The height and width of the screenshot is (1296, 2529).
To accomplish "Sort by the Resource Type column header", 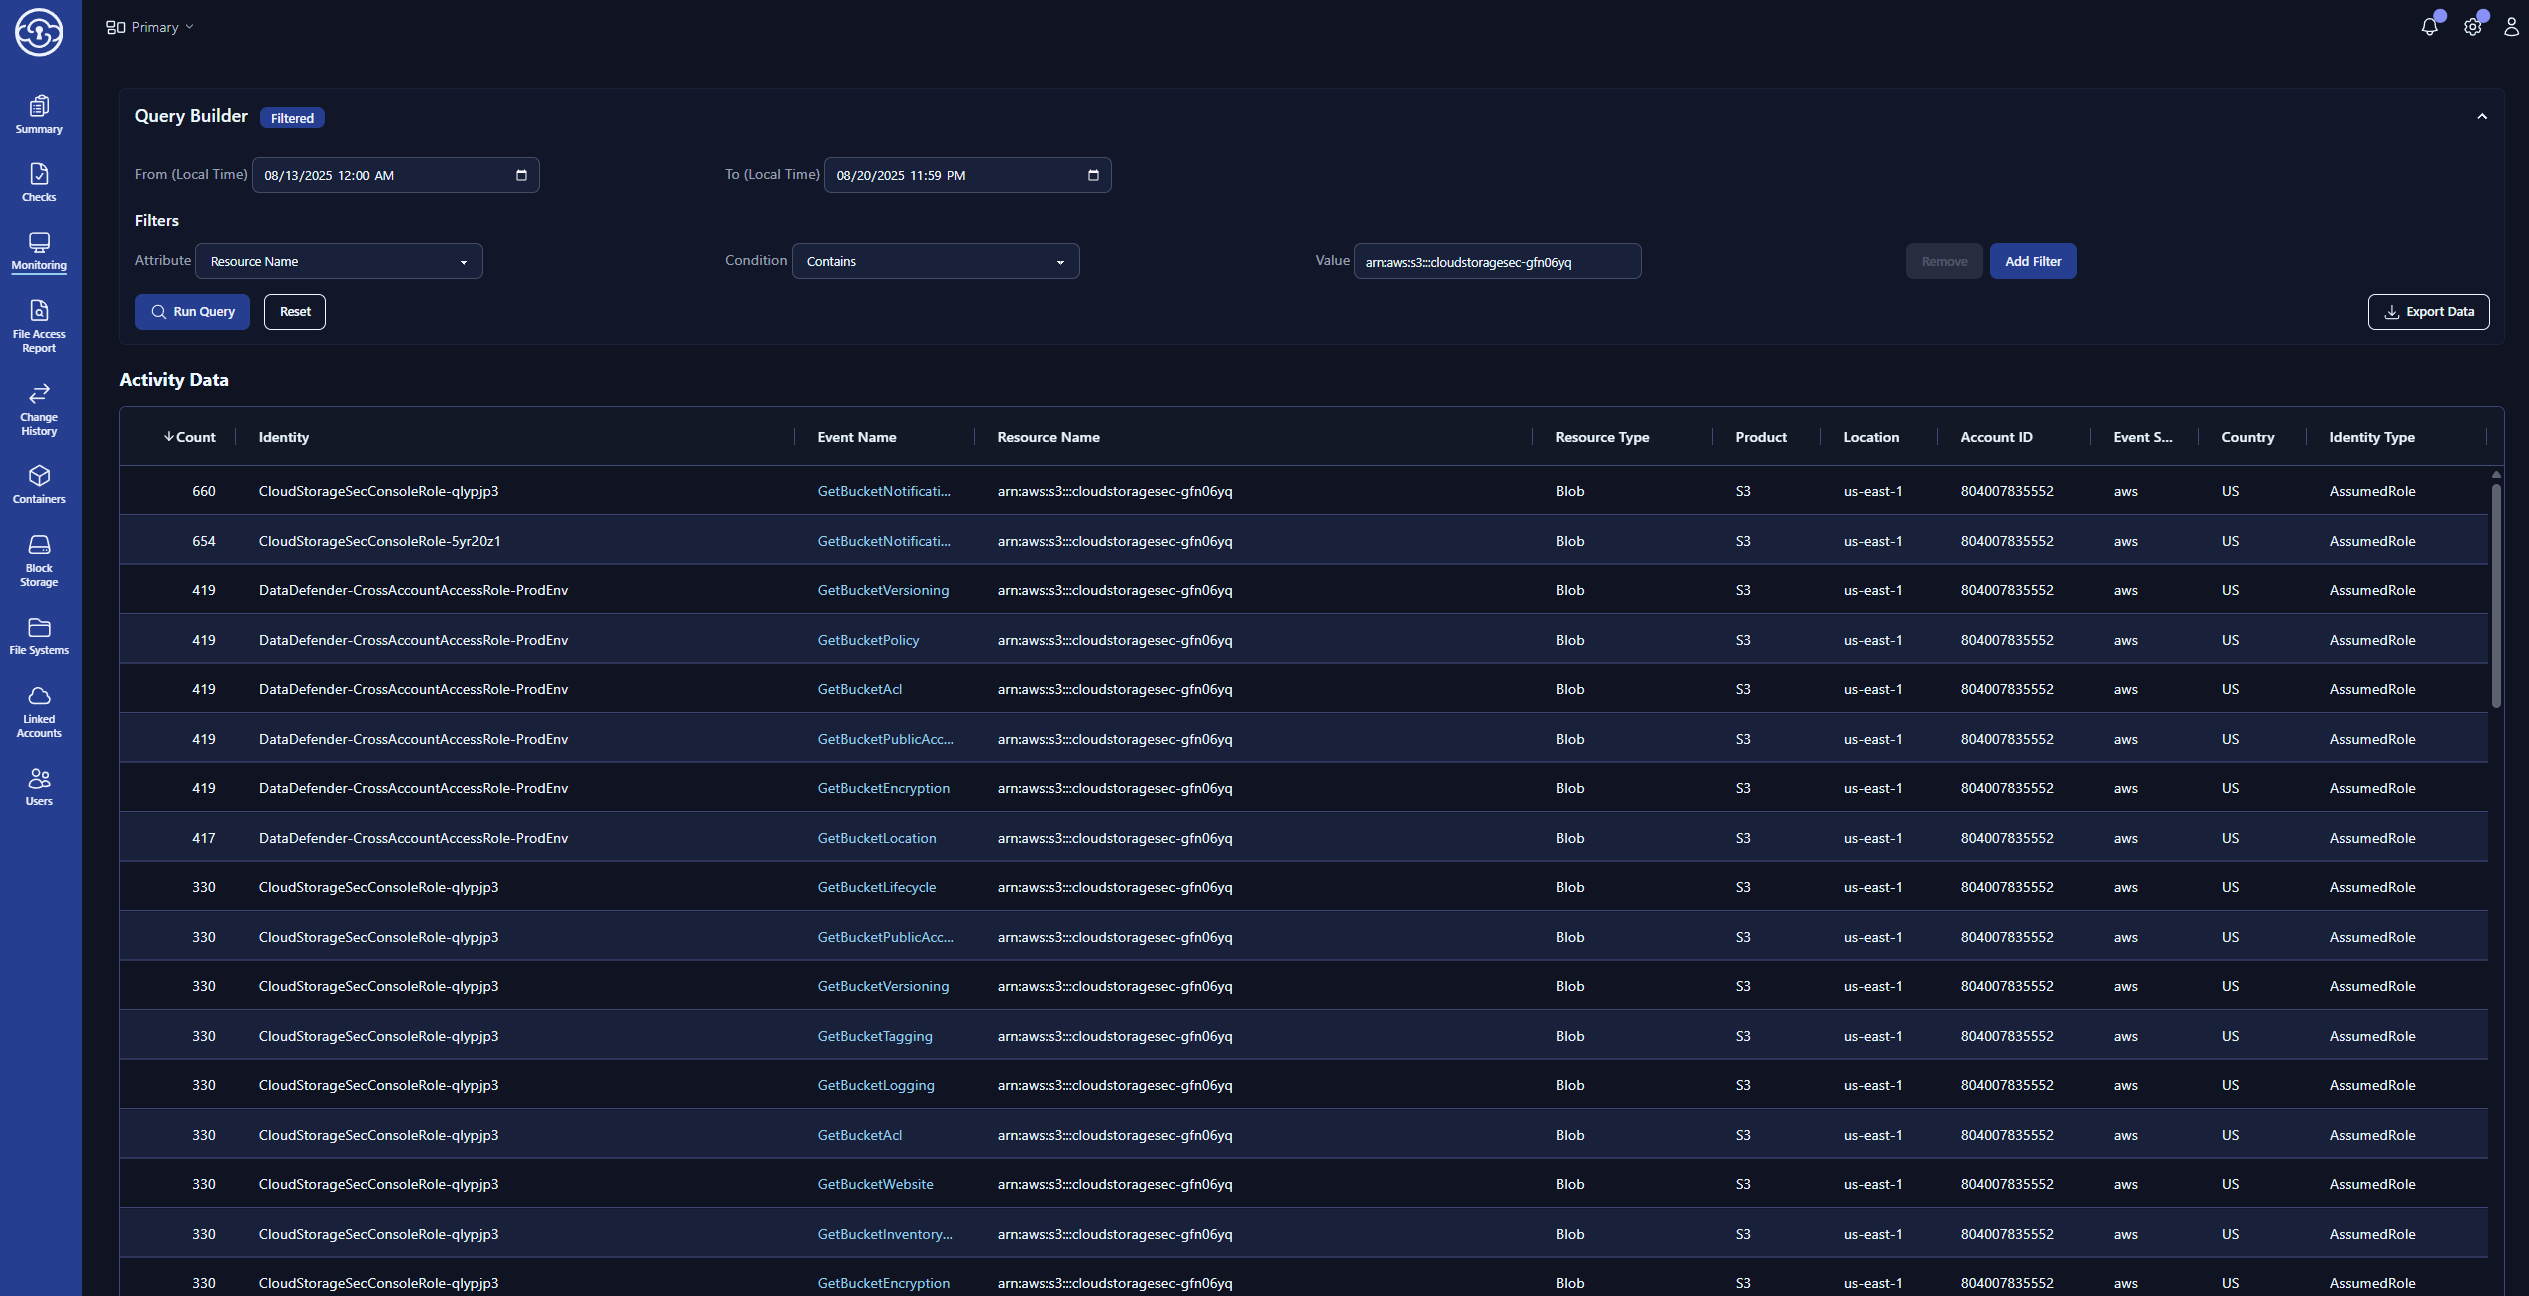I will (x=1602, y=437).
